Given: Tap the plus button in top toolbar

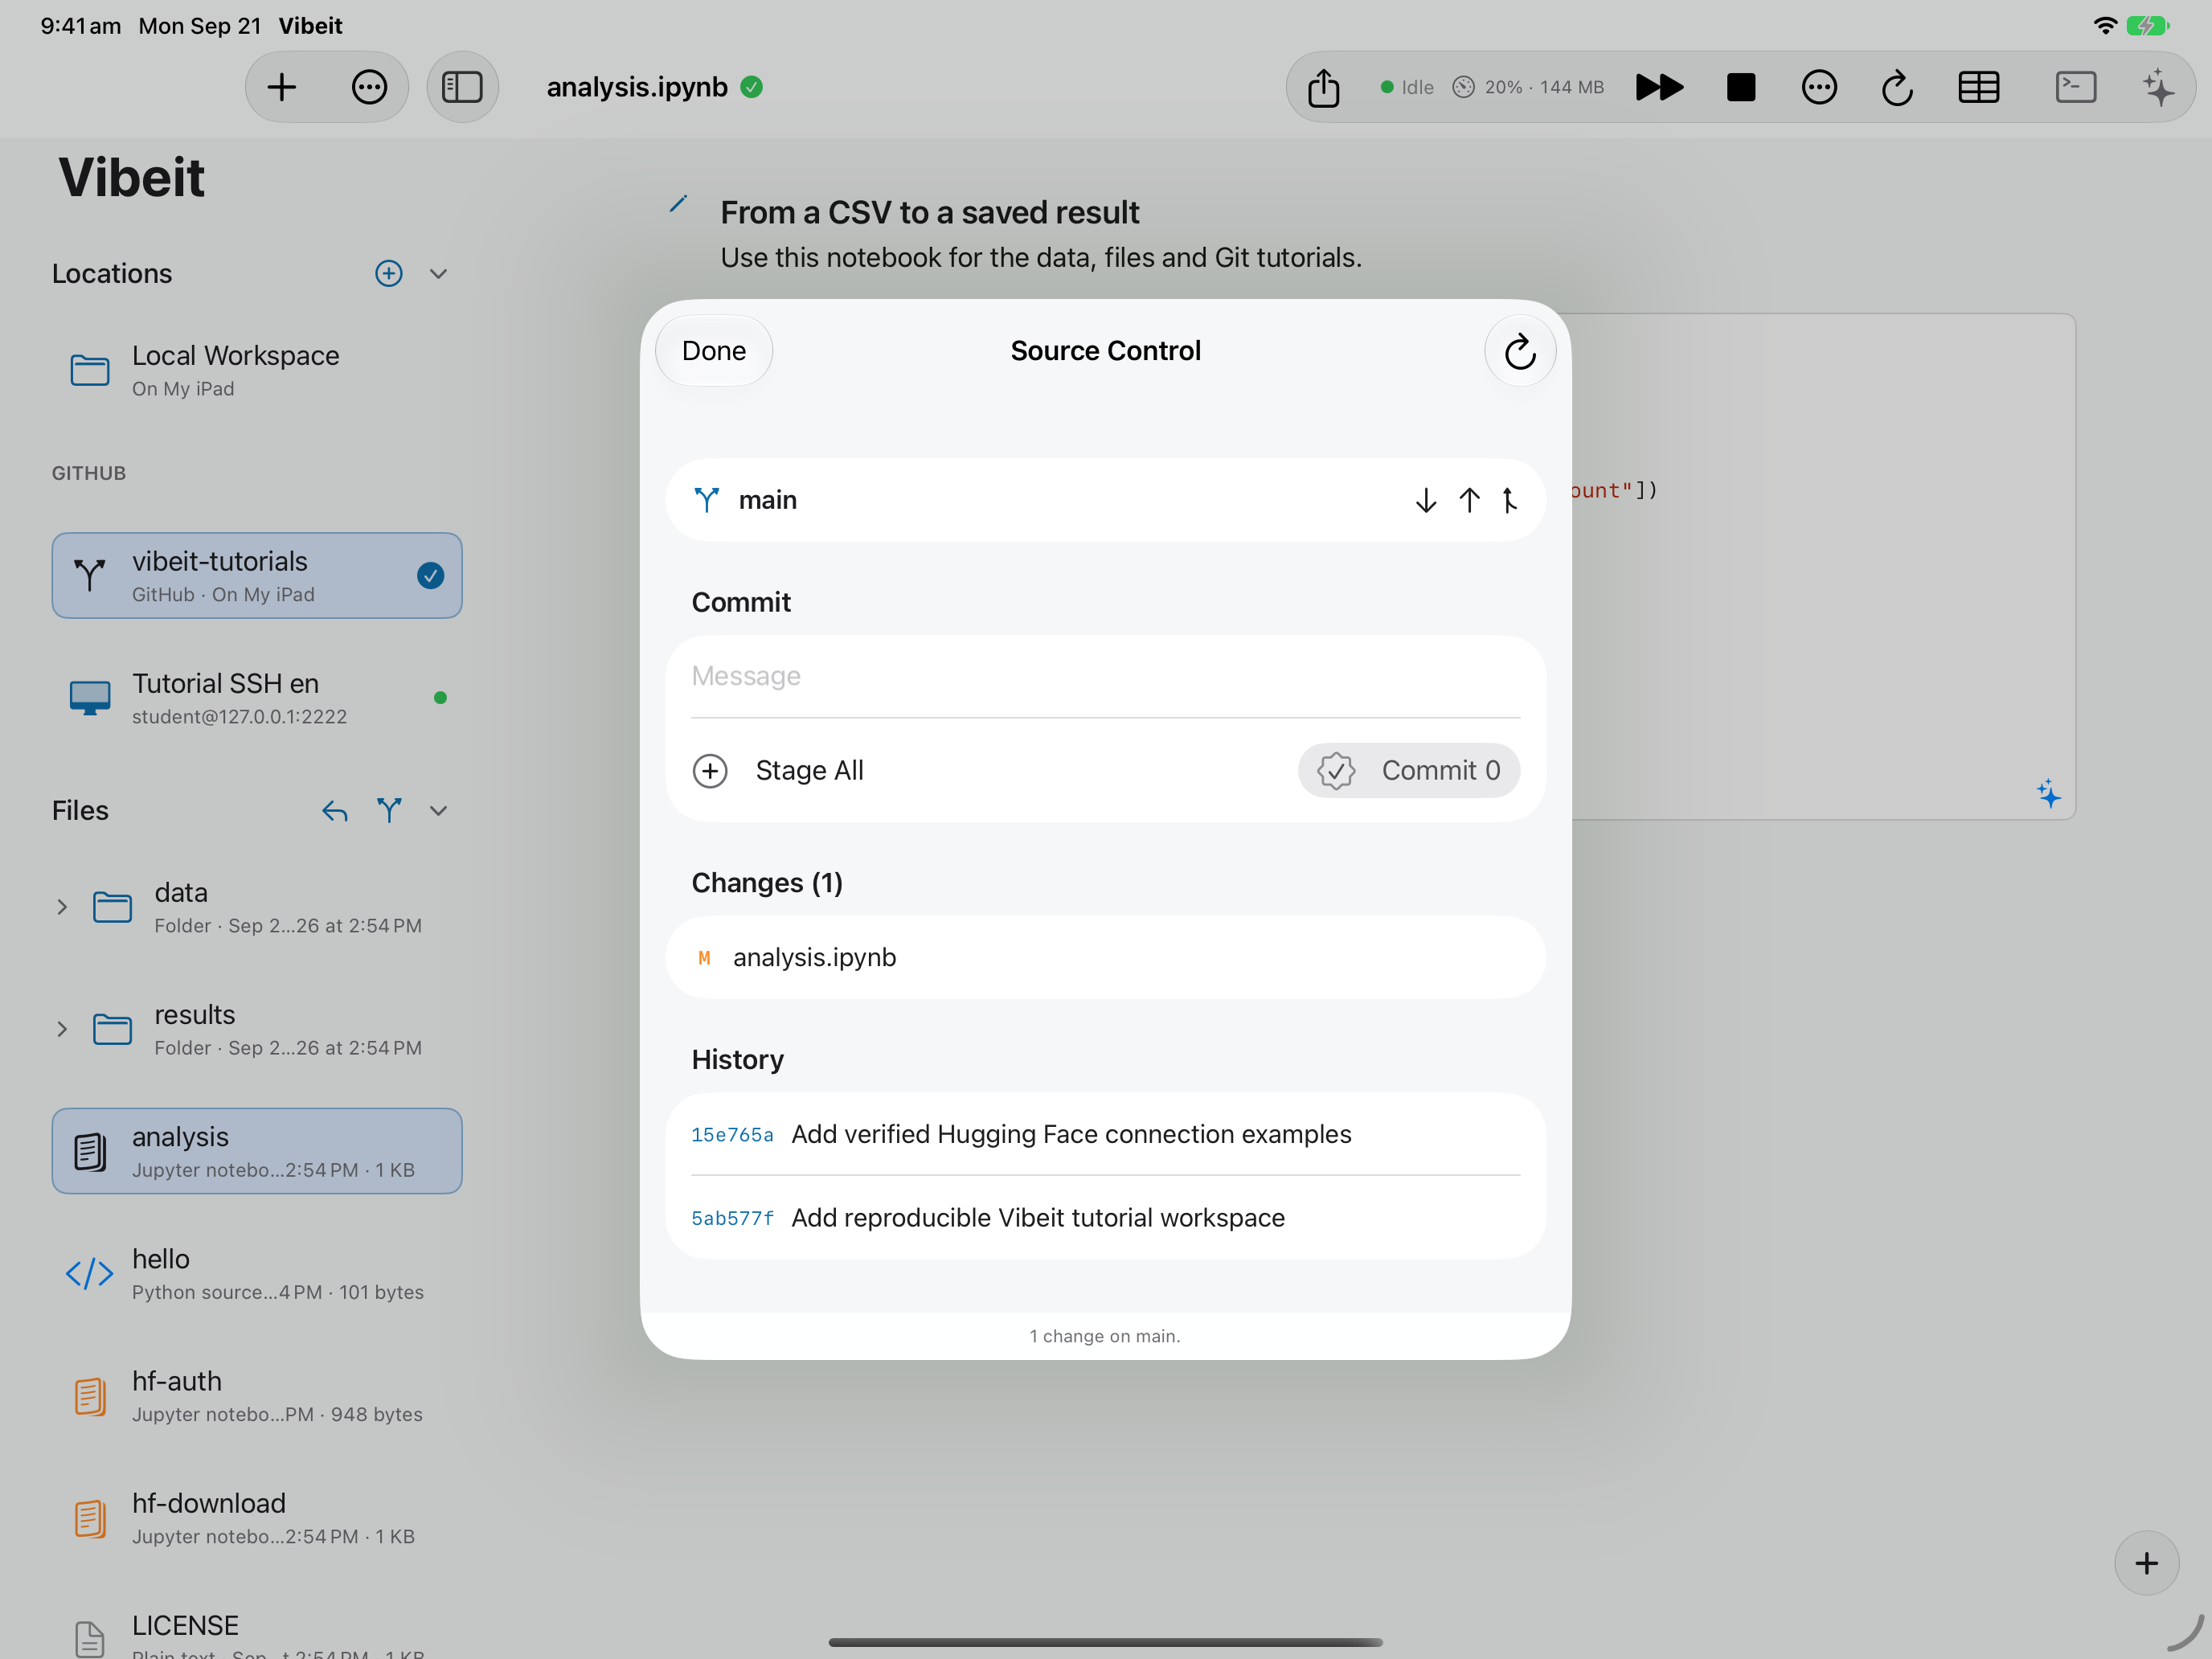Looking at the screenshot, I should tap(282, 87).
